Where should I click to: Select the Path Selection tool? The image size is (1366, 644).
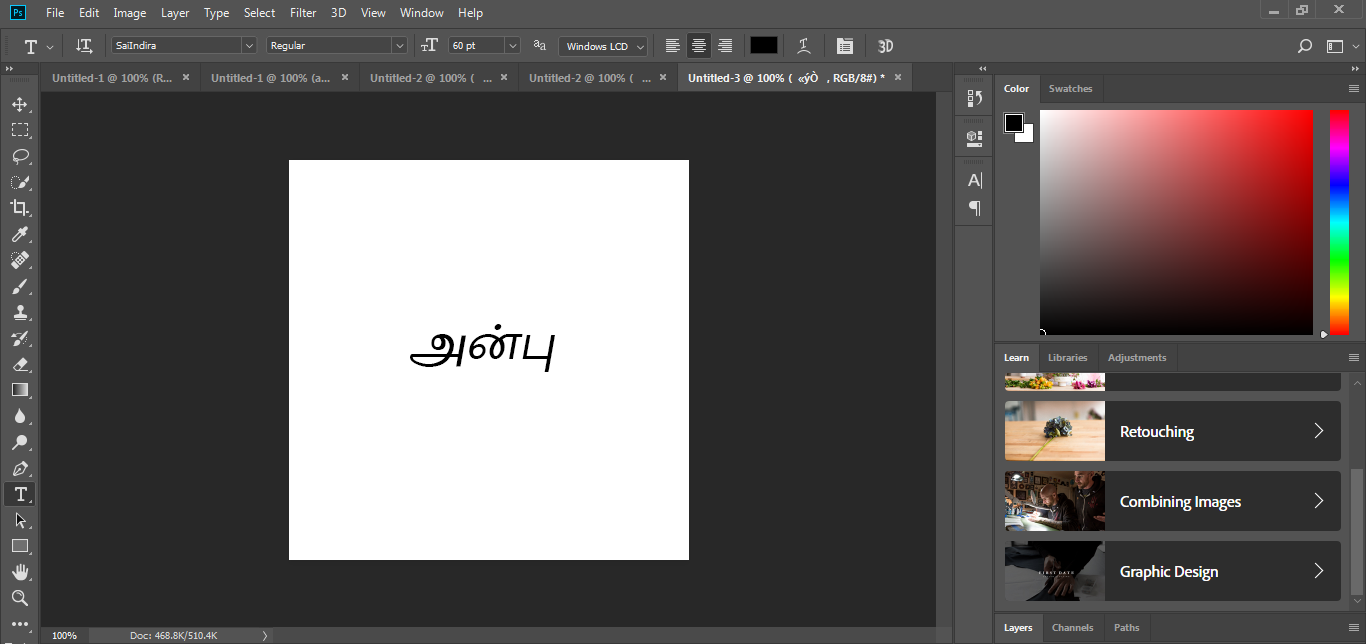coord(20,520)
